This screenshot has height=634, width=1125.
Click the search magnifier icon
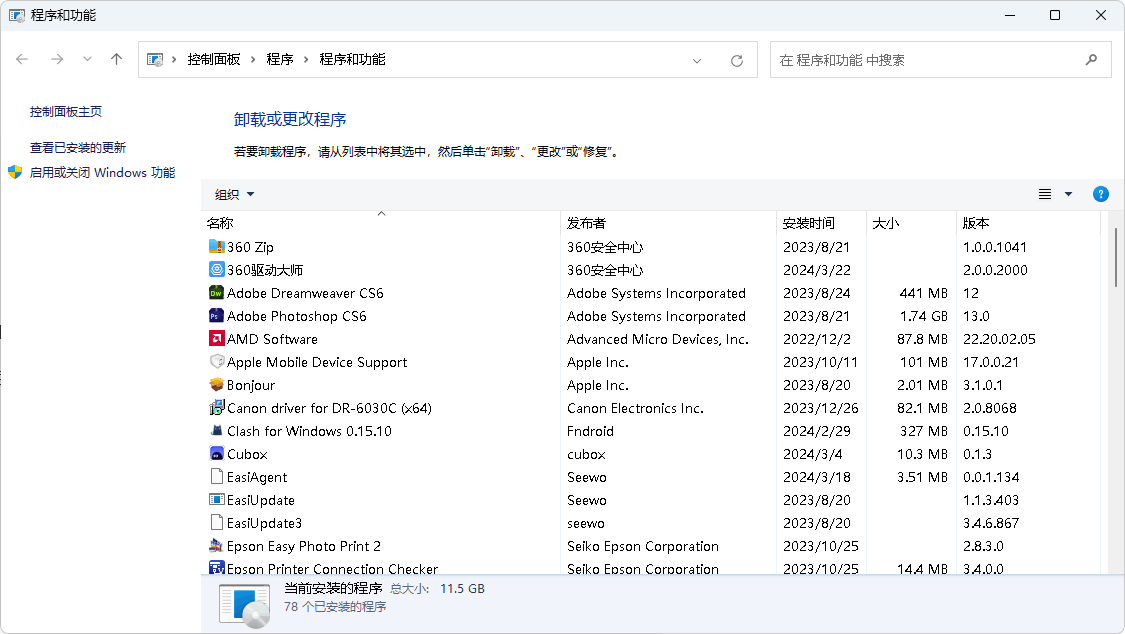(1091, 60)
